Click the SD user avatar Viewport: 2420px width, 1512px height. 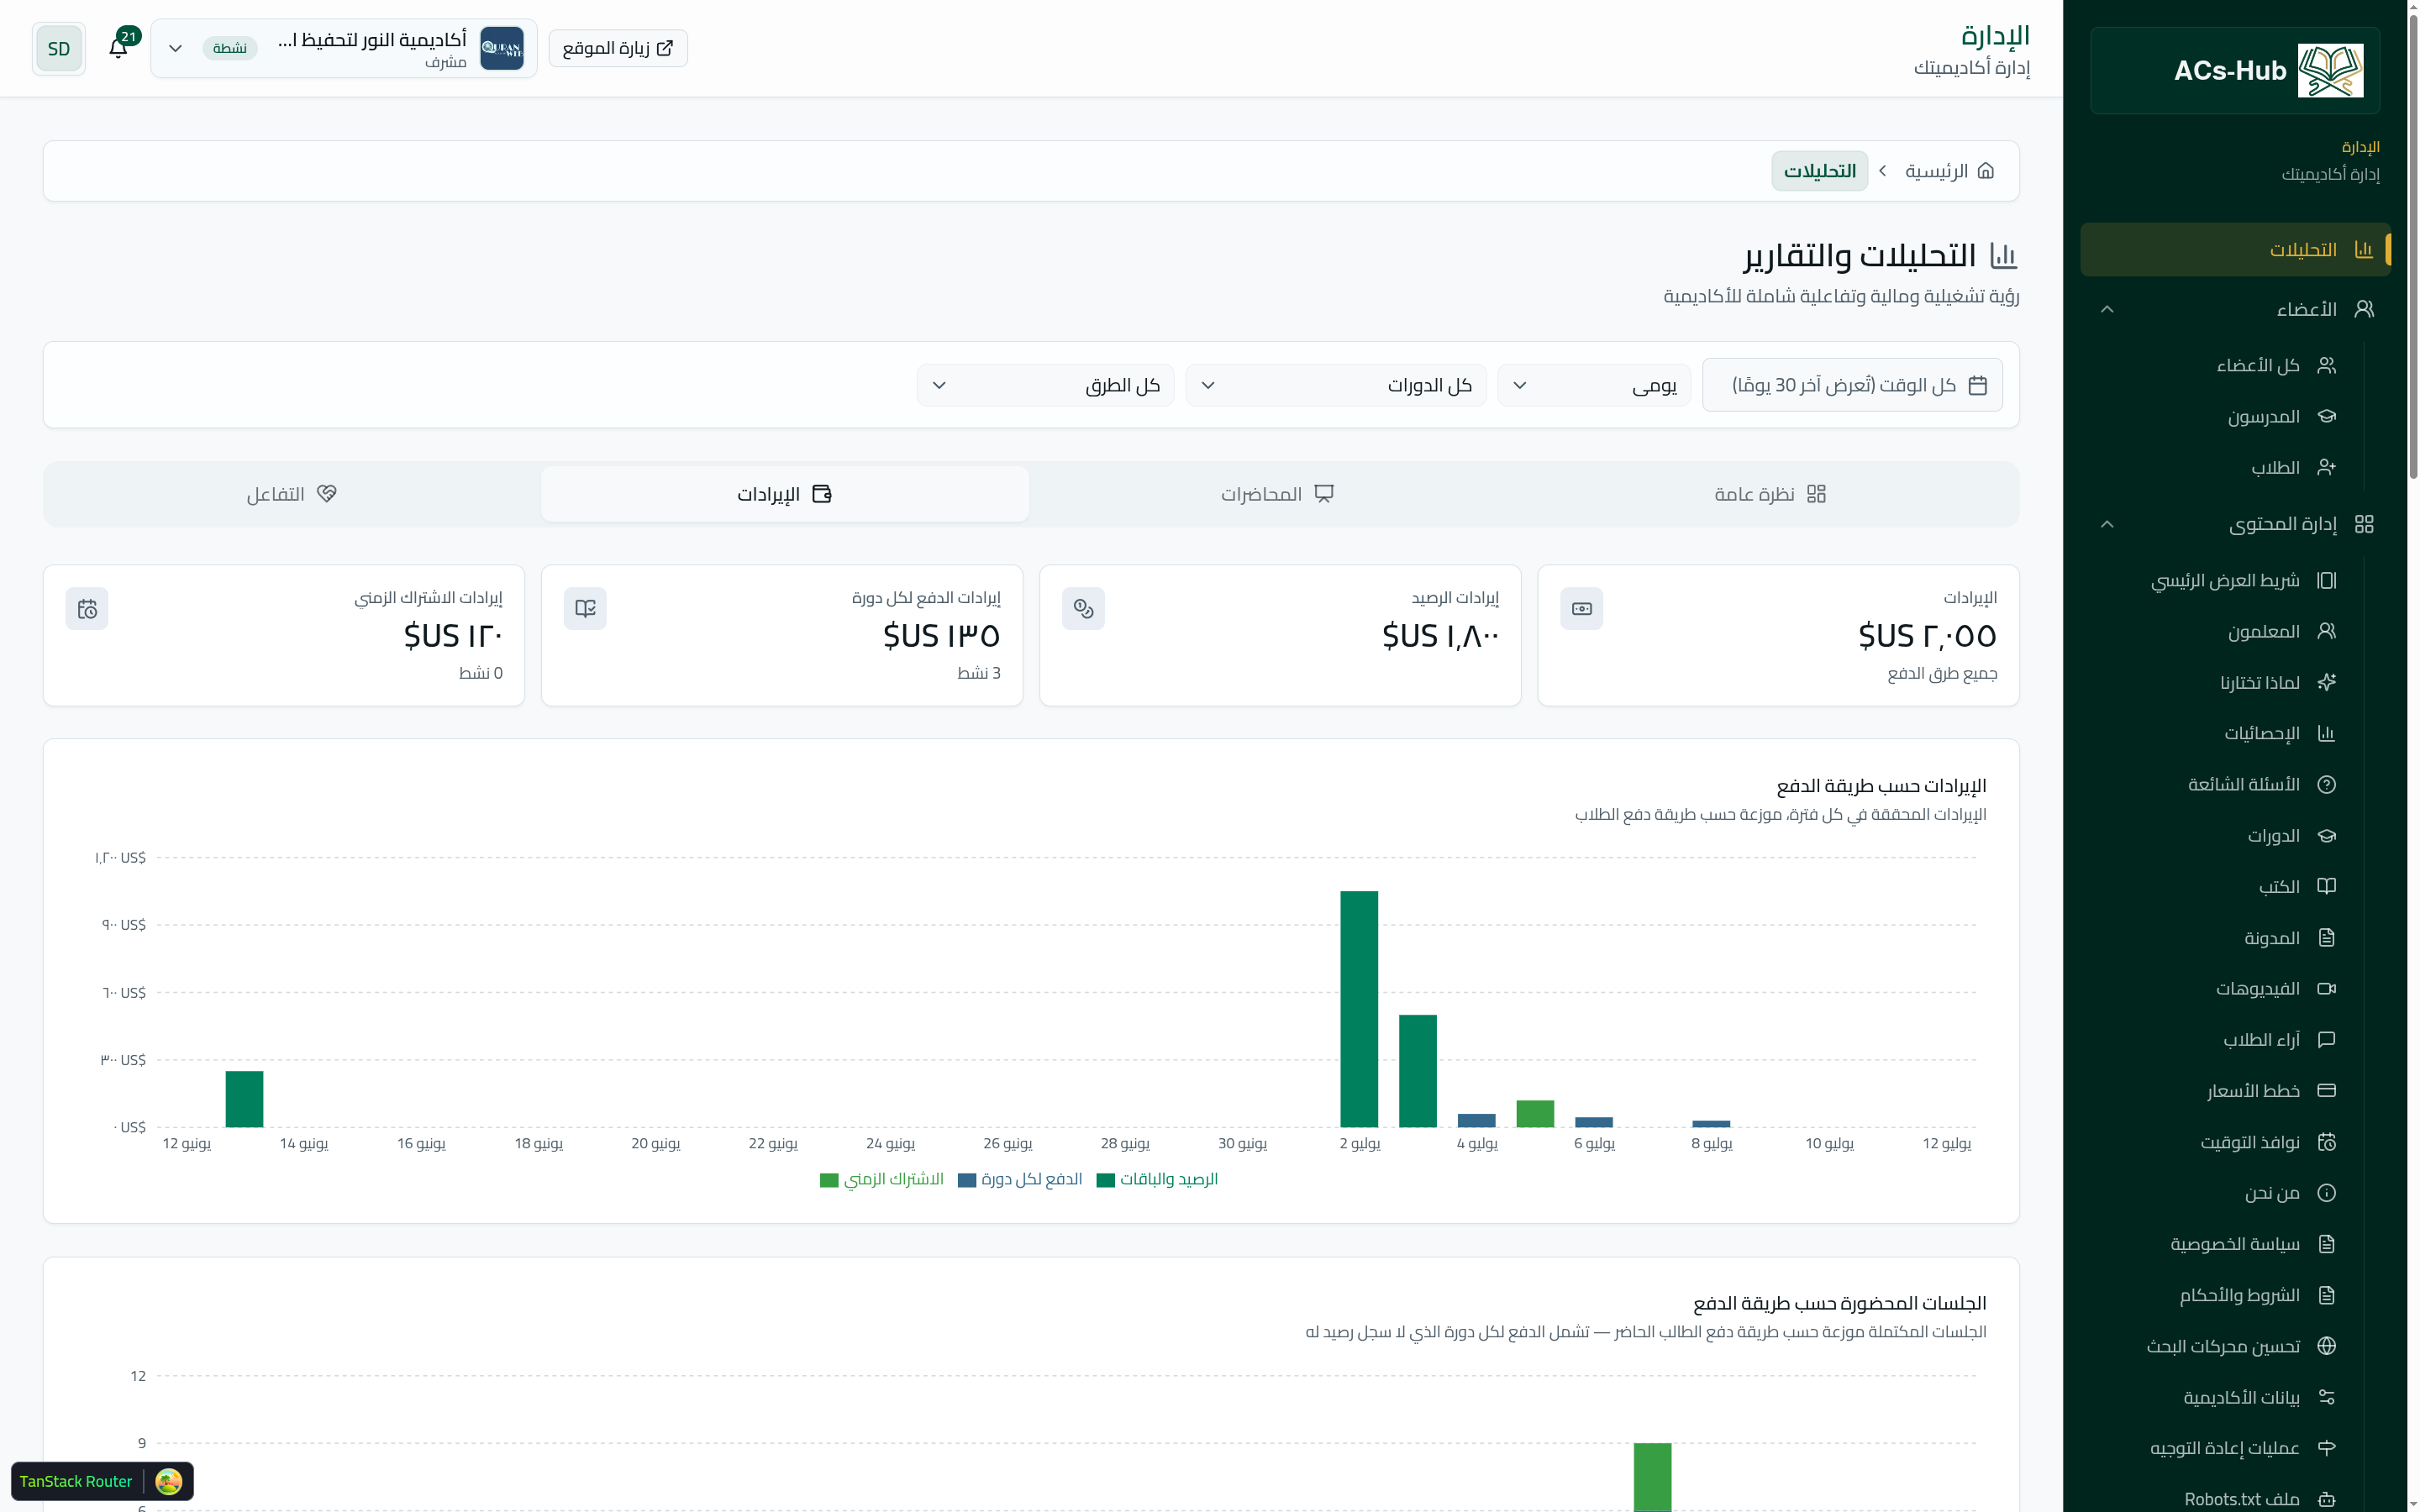[59, 48]
